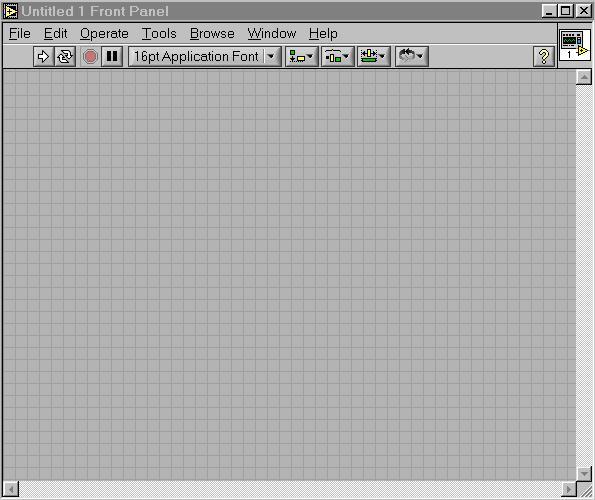Screen dimensions: 595x500
Task: Click the Run Continuously button
Action: coord(65,57)
